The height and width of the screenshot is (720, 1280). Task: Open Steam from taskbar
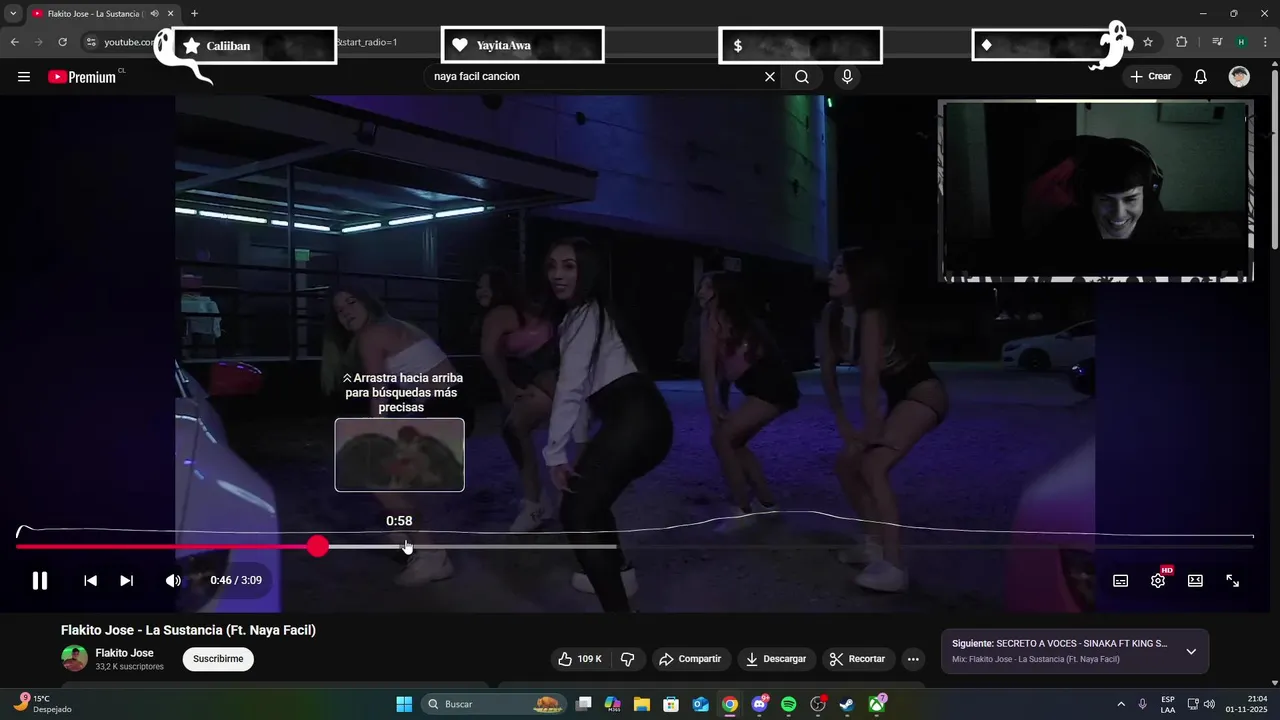[x=847, y=704]
